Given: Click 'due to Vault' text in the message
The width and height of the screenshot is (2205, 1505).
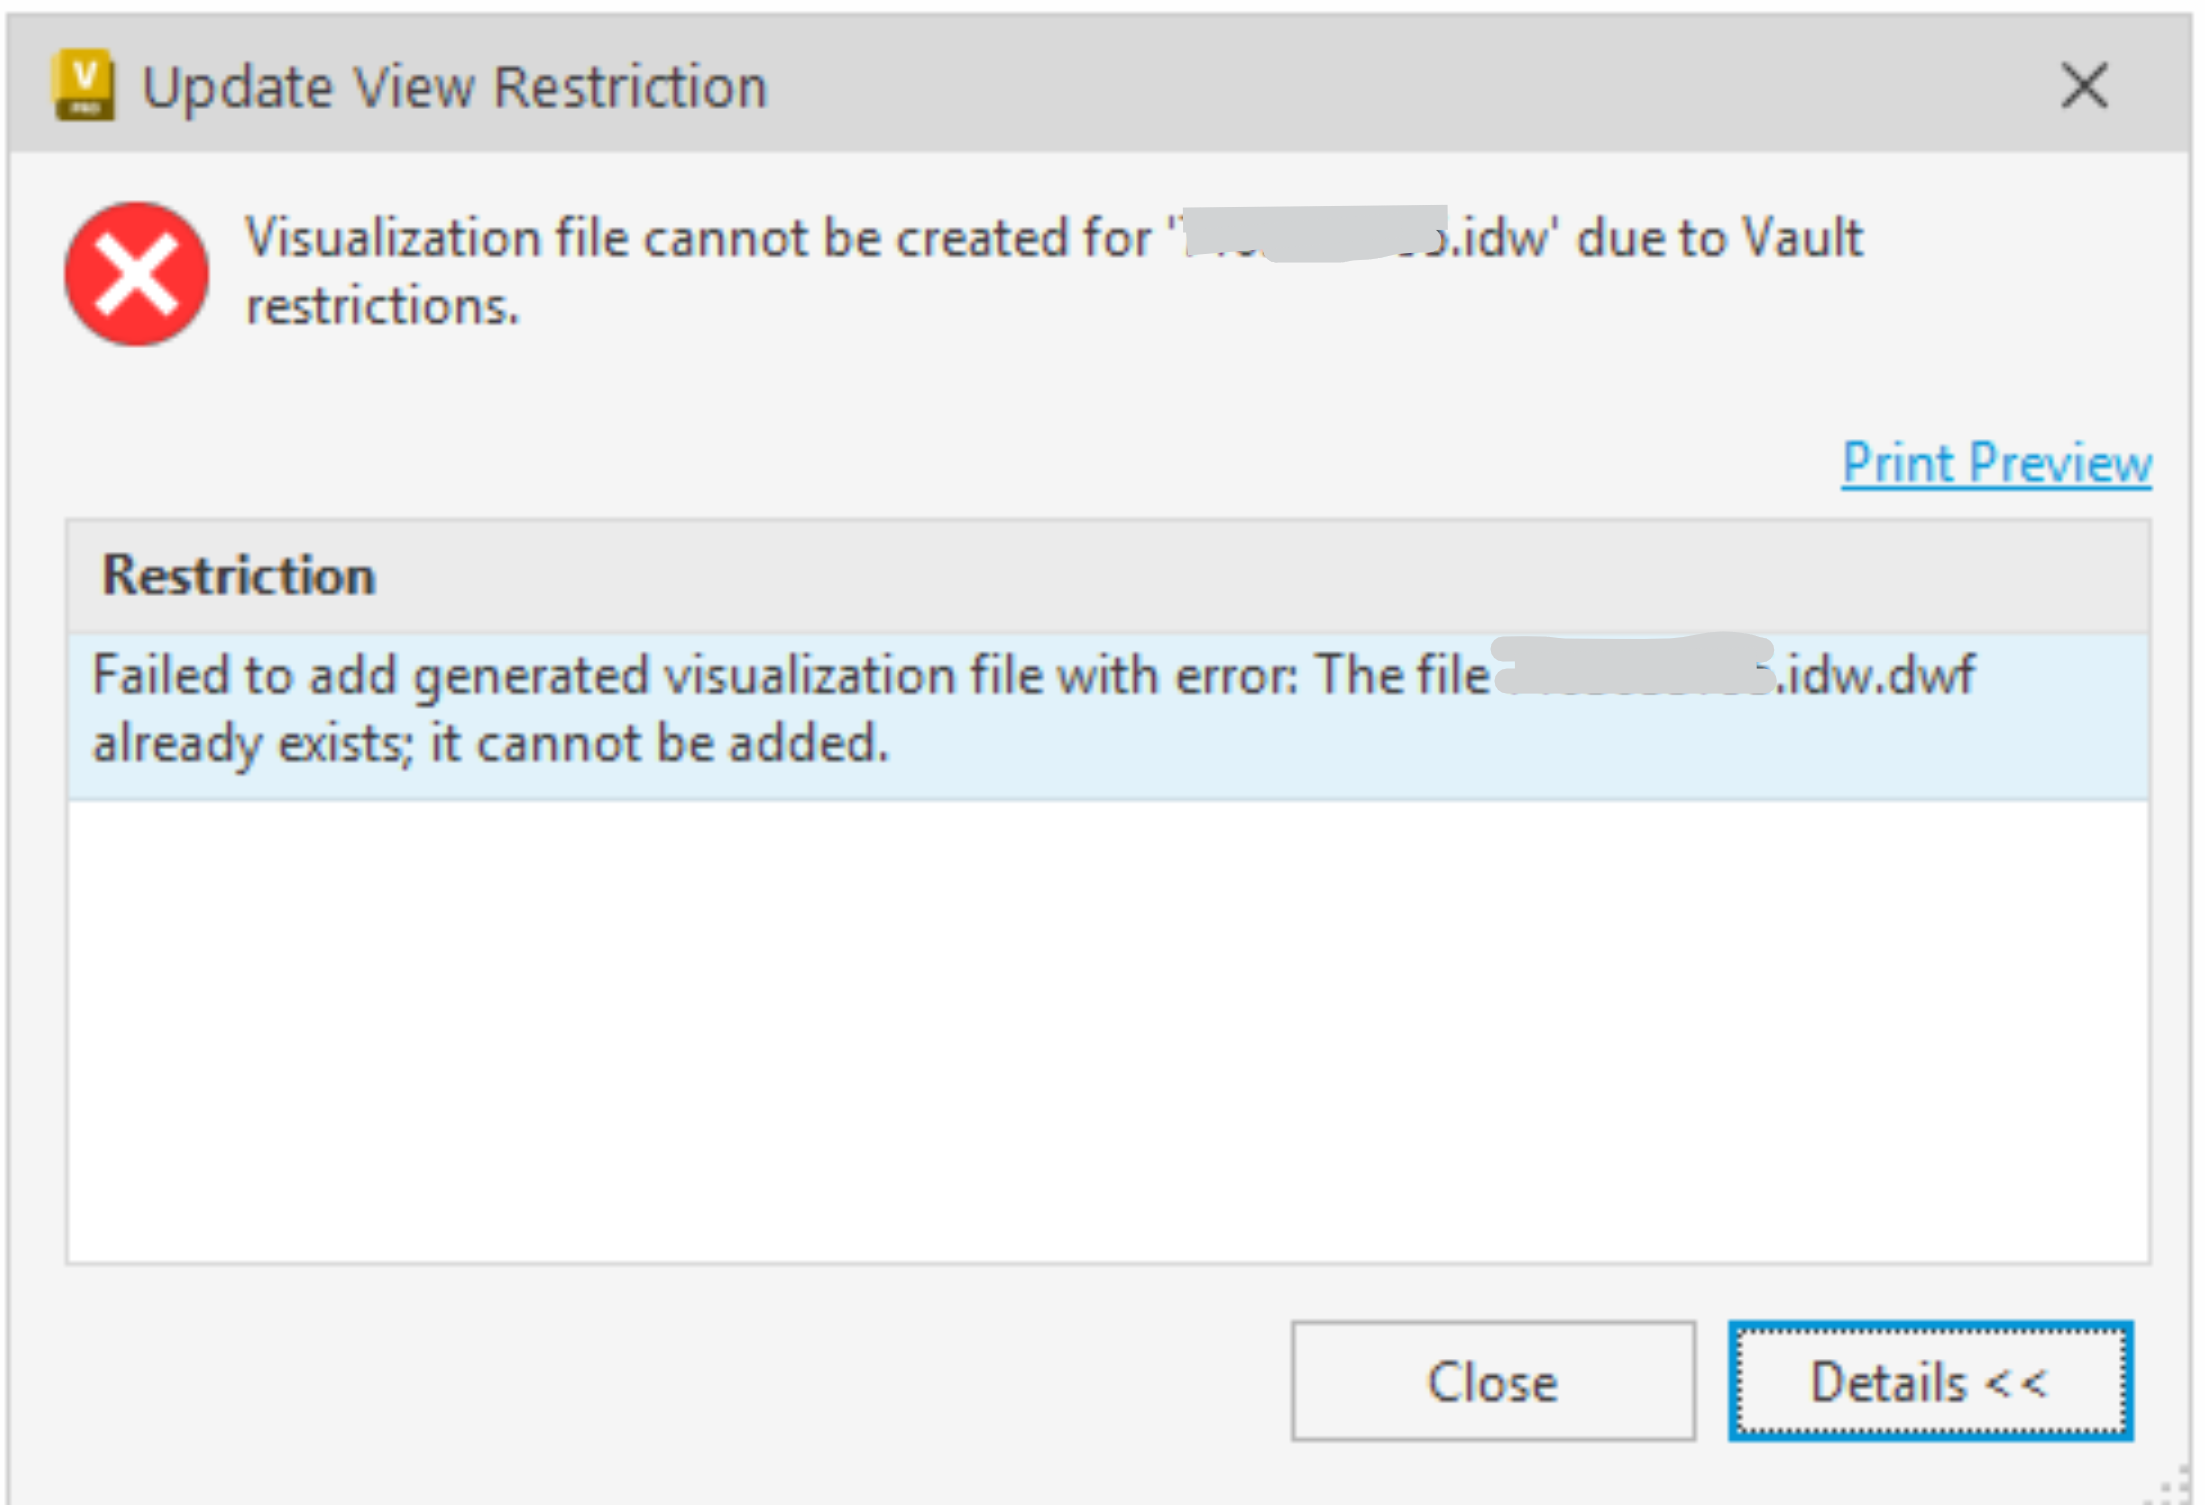Looking at the screenshot, I should (1720, 239).
